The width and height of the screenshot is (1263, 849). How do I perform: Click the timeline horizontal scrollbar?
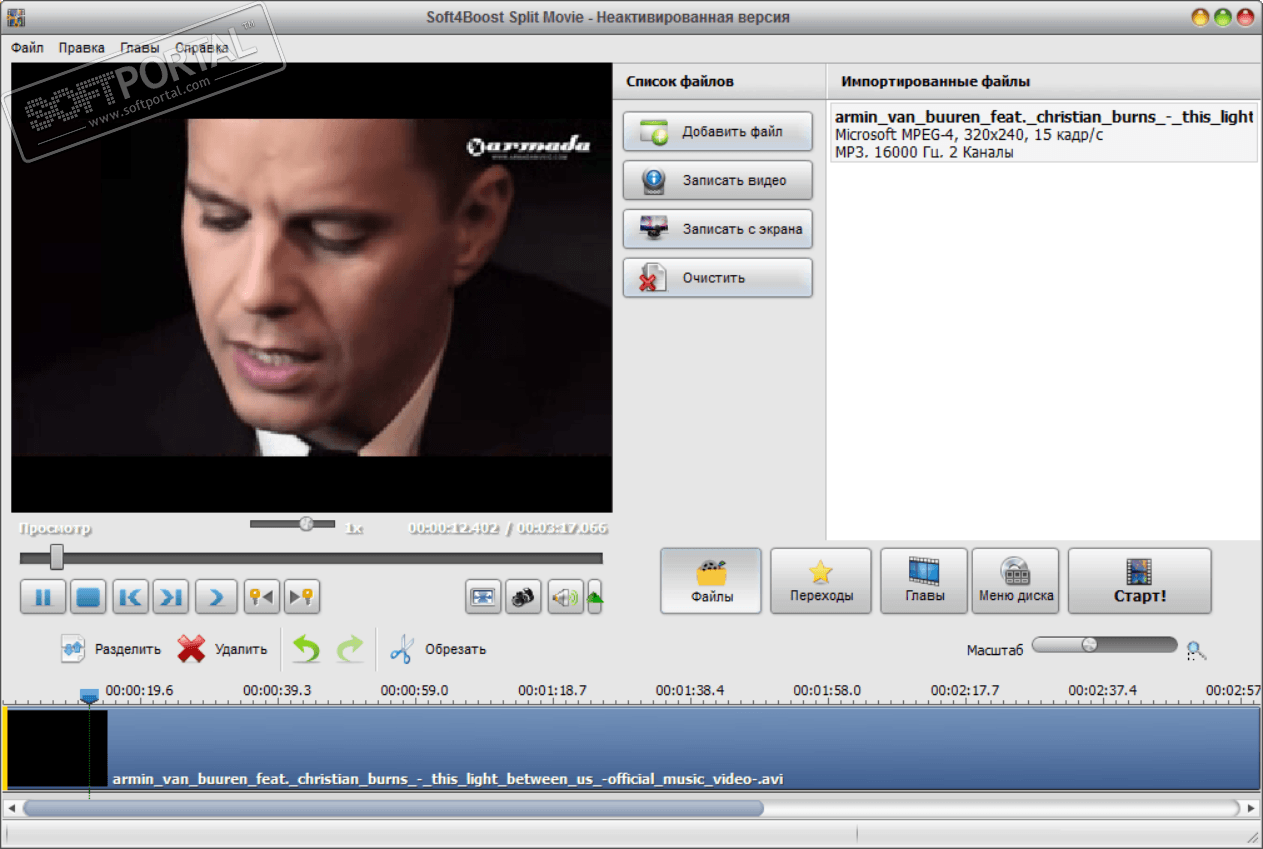[x=393, y=807]
